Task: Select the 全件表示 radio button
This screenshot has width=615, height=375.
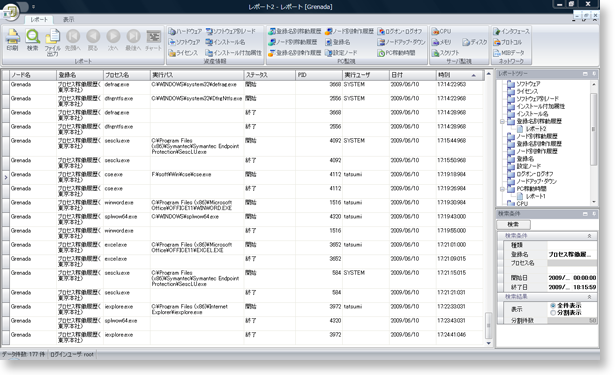Action: point(553,306)
